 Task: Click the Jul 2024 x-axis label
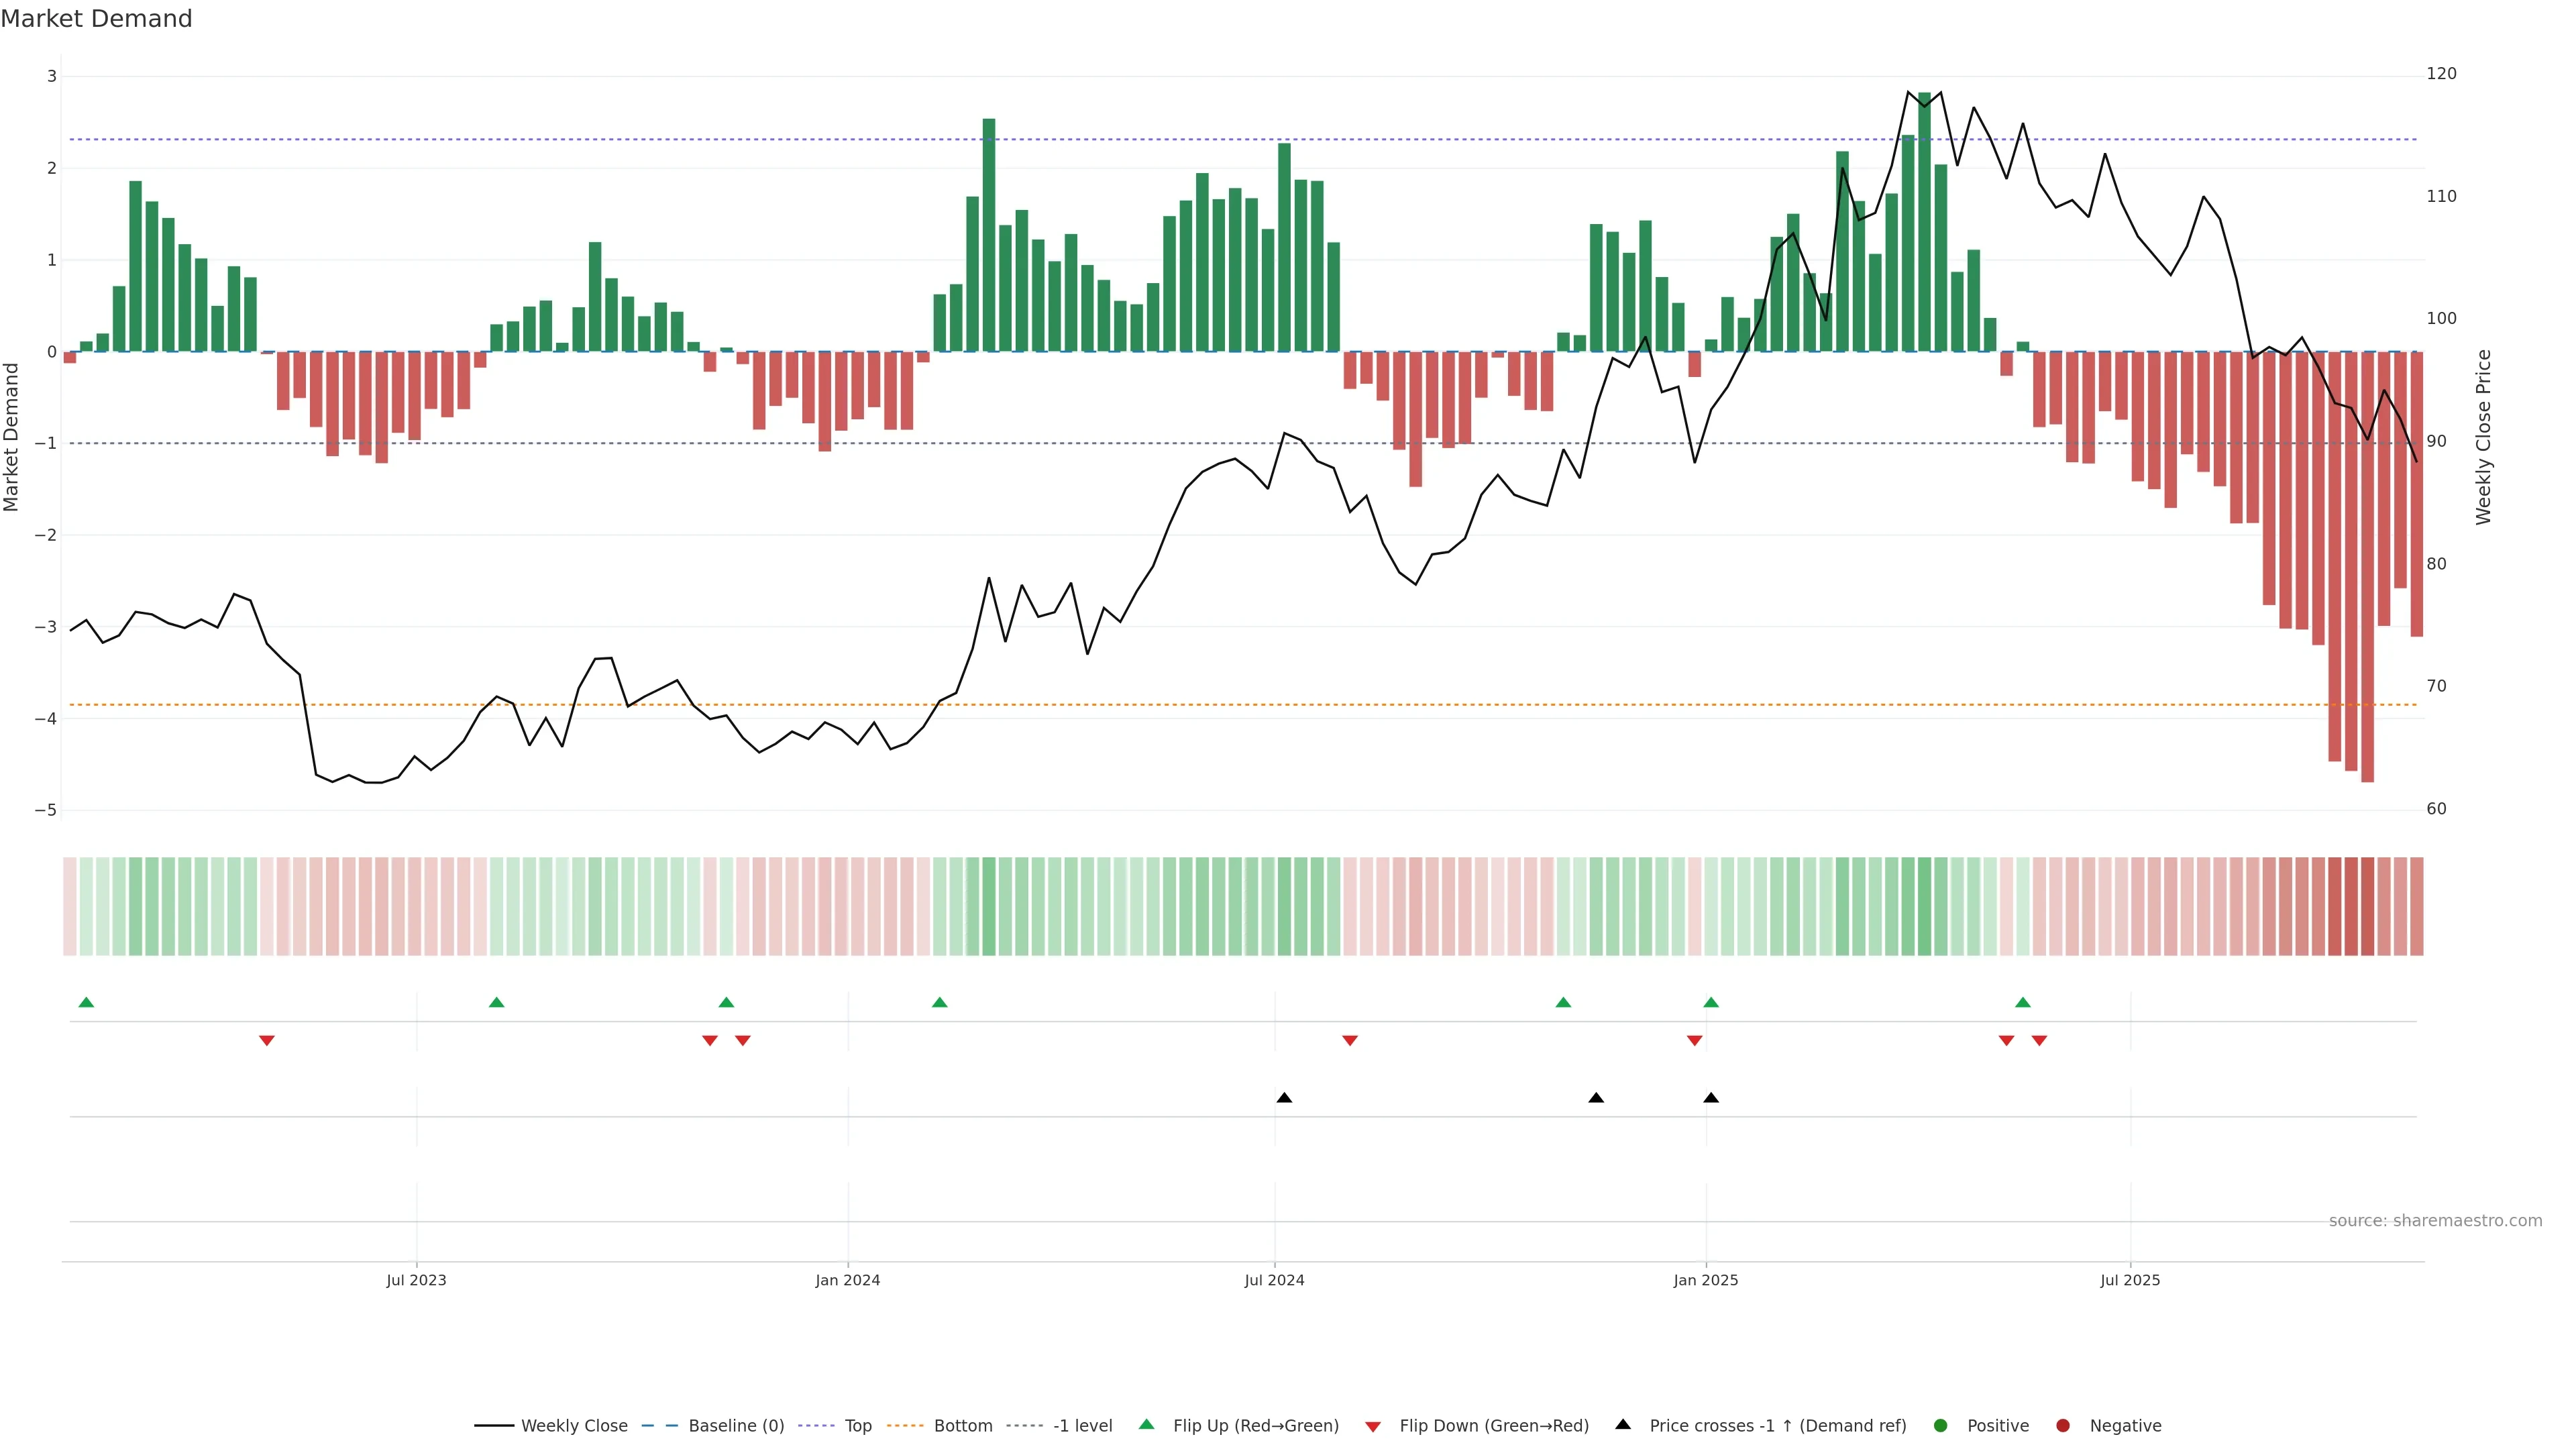pos(1274,1280)
